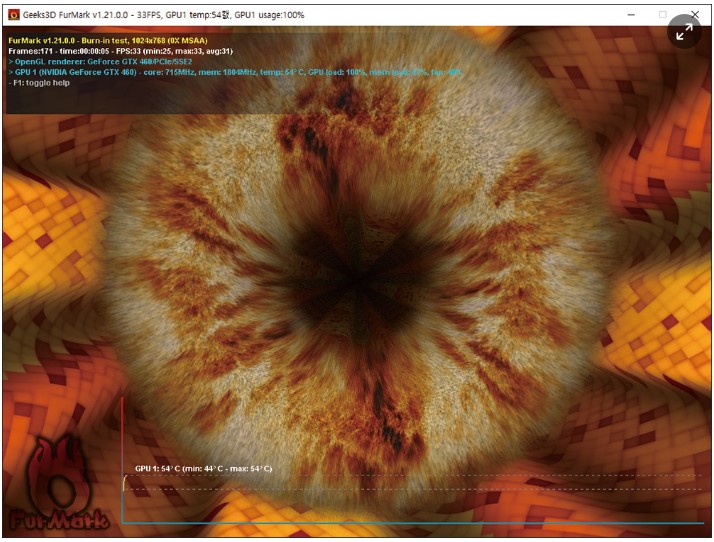714x542 pixels.
Task: Minimize the FurMark window
Action: [631, 15]
